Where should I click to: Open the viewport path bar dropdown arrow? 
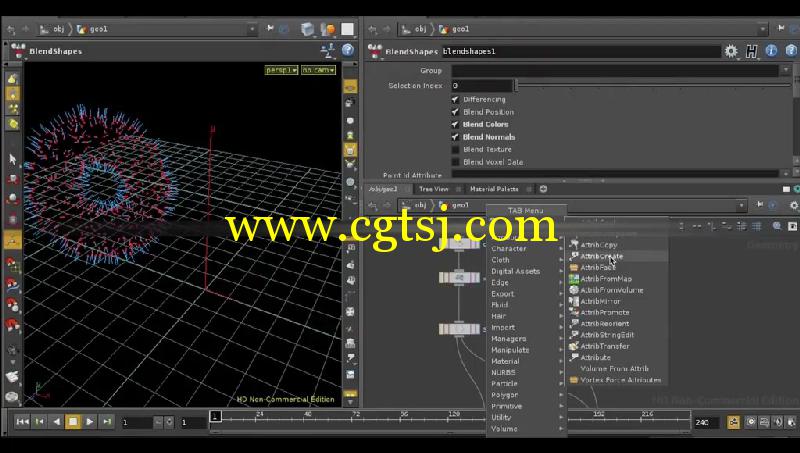252,29
